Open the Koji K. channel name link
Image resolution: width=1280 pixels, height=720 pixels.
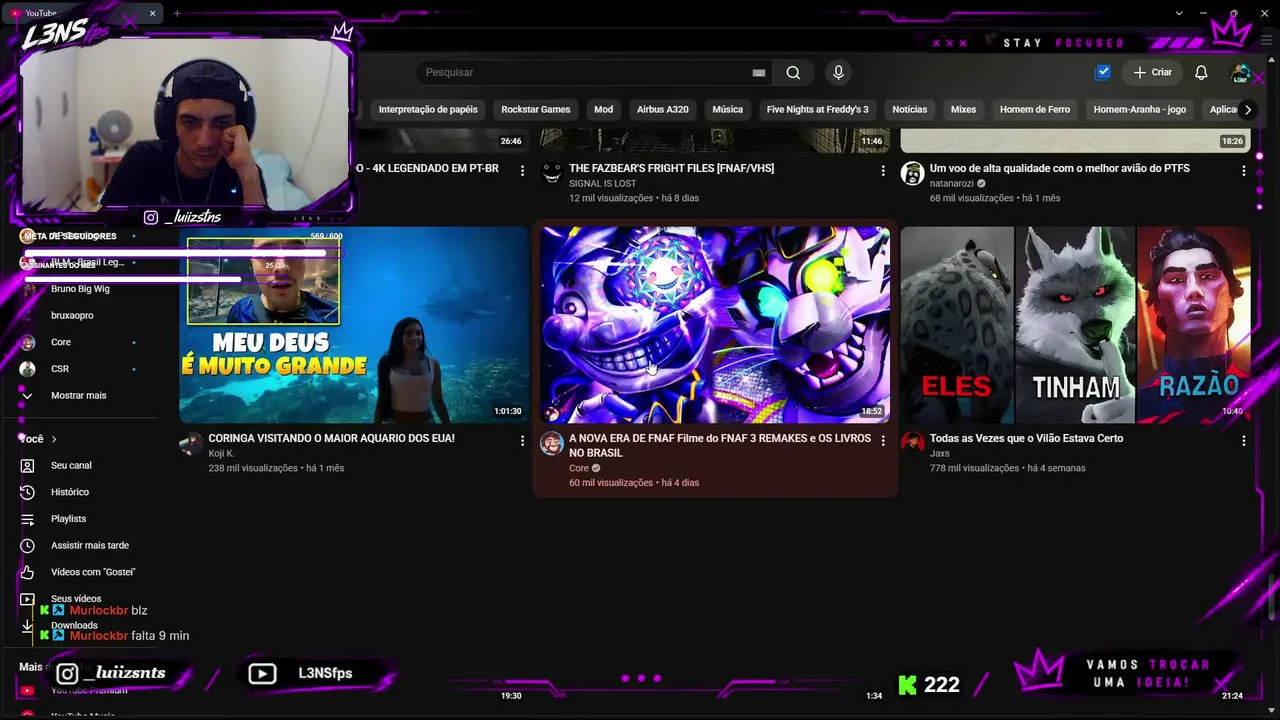(221, 453)
